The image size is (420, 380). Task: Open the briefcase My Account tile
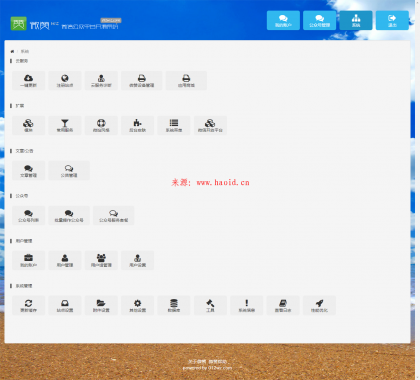(28, 260)
